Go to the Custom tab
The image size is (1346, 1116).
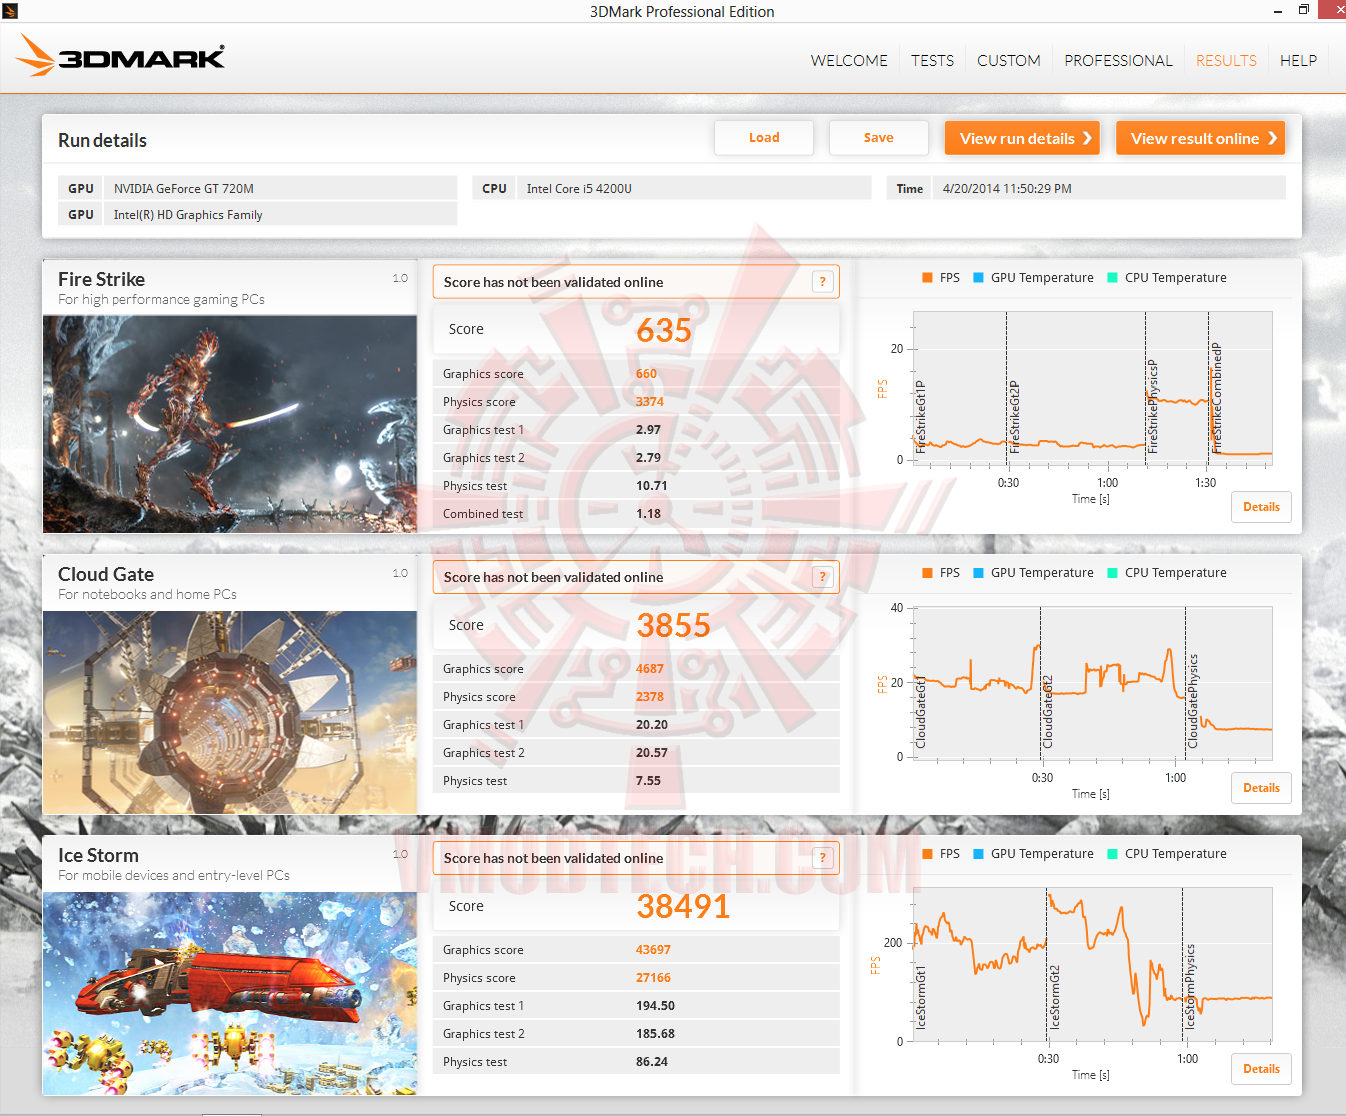[x=1009, y=61]
